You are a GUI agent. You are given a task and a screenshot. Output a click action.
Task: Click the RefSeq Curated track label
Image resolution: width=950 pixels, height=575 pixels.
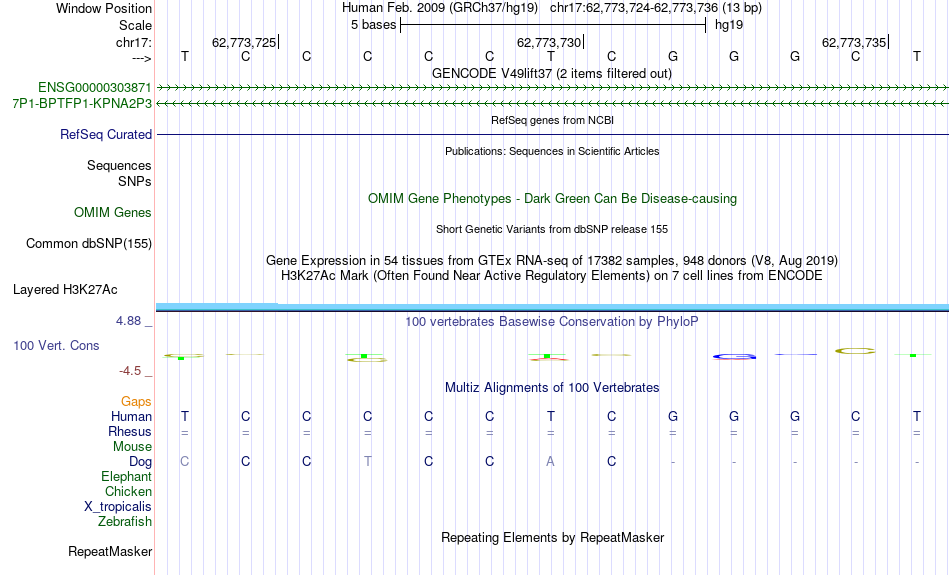tap(105, 135)
